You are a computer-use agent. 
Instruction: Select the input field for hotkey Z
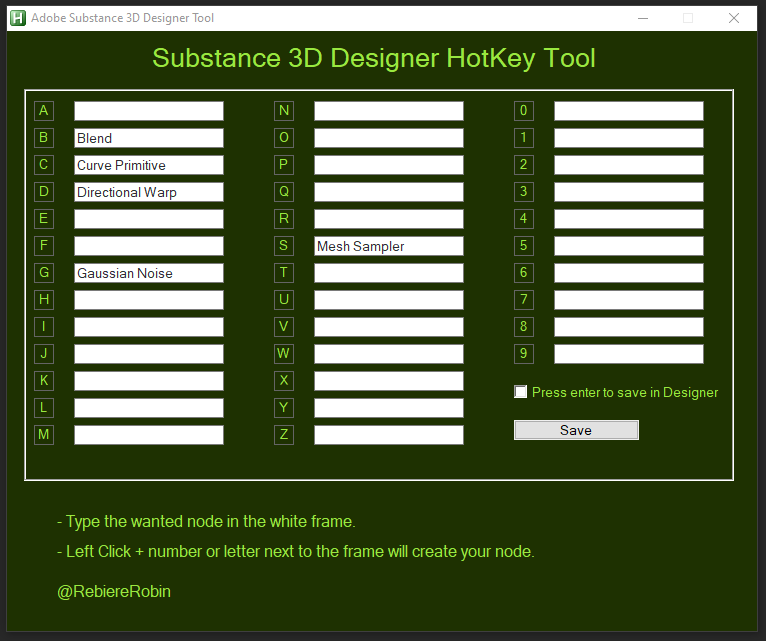coord(389,435)
